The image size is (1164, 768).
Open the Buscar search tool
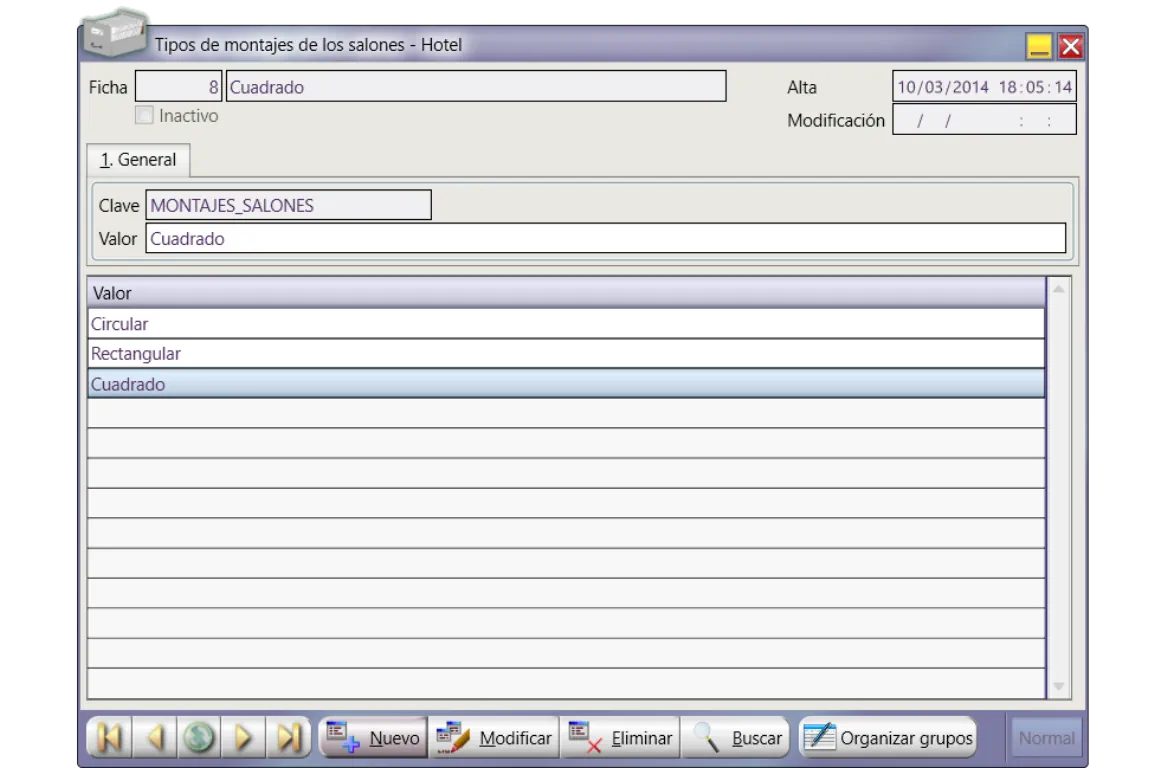click(737, 738)
